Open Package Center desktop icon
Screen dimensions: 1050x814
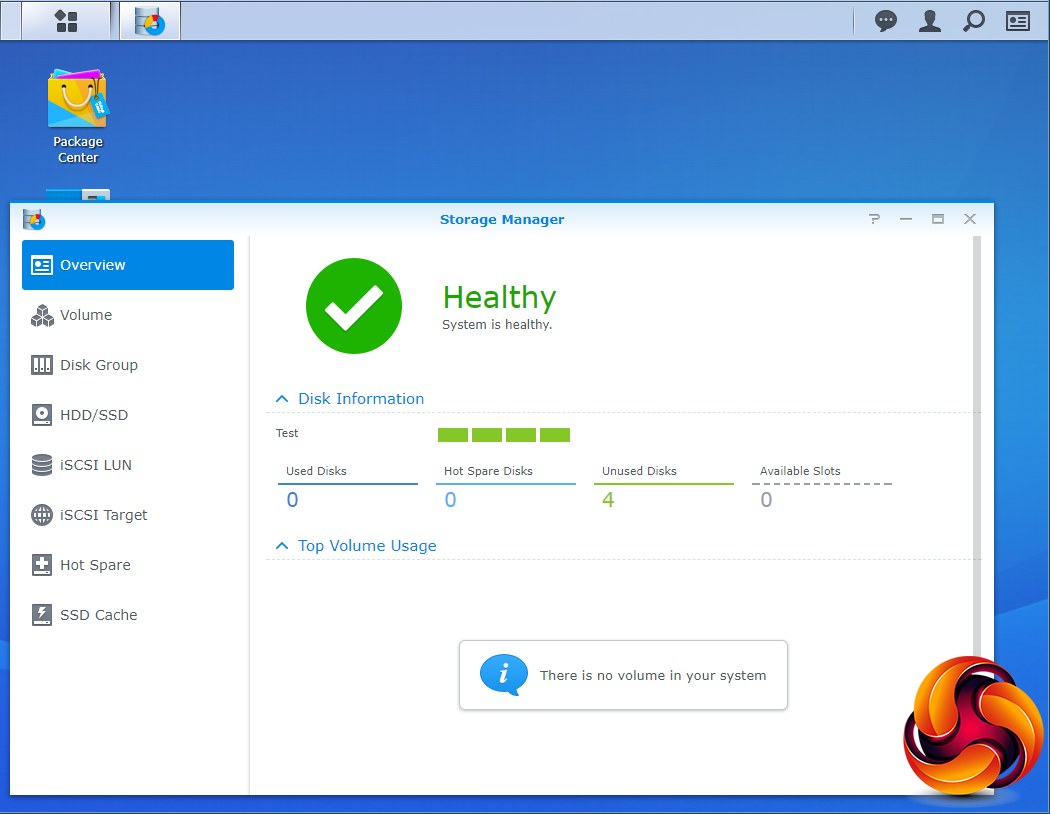(x=78, y=98)
